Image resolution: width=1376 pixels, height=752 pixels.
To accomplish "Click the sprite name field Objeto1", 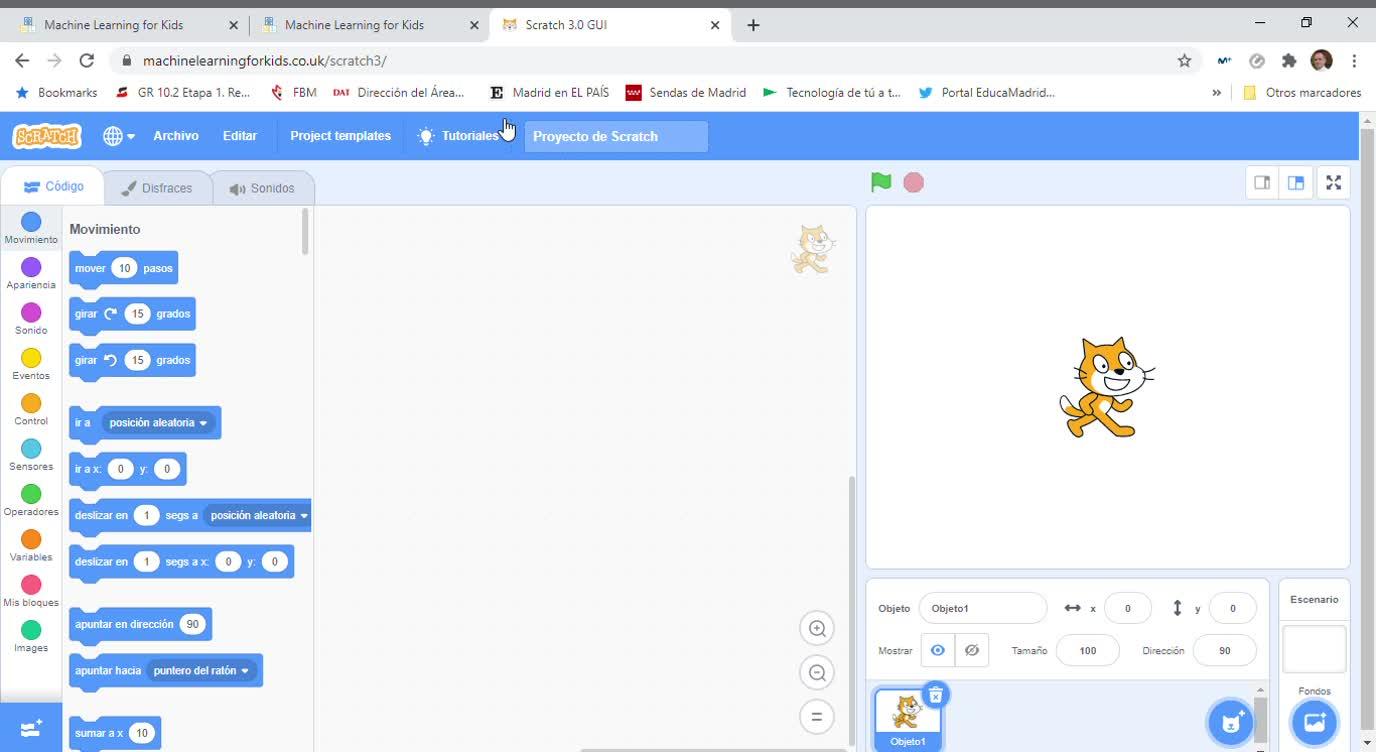I will [x=983, y=608].
